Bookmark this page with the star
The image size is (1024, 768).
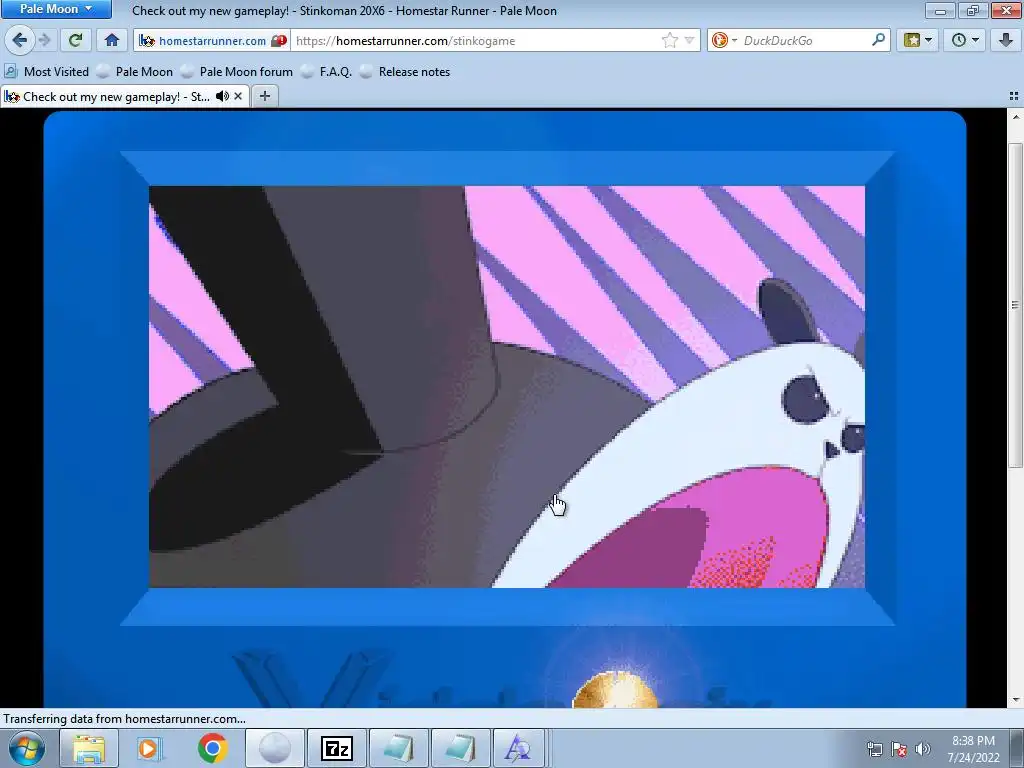point(669,40)
